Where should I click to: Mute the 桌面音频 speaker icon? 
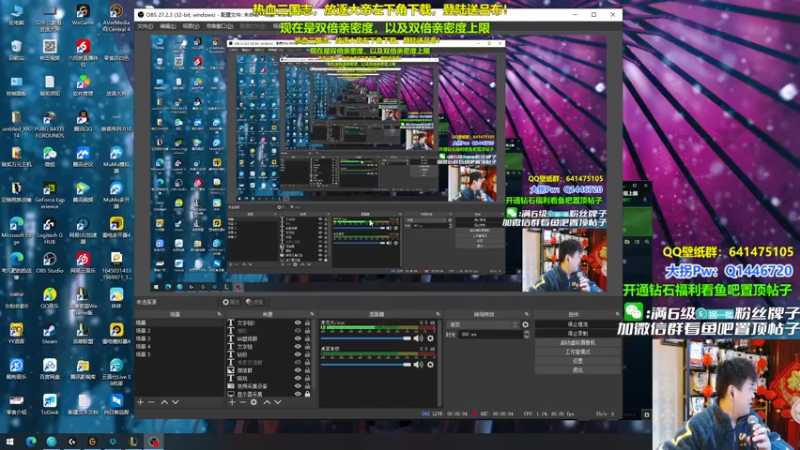[x=418, y=364]
